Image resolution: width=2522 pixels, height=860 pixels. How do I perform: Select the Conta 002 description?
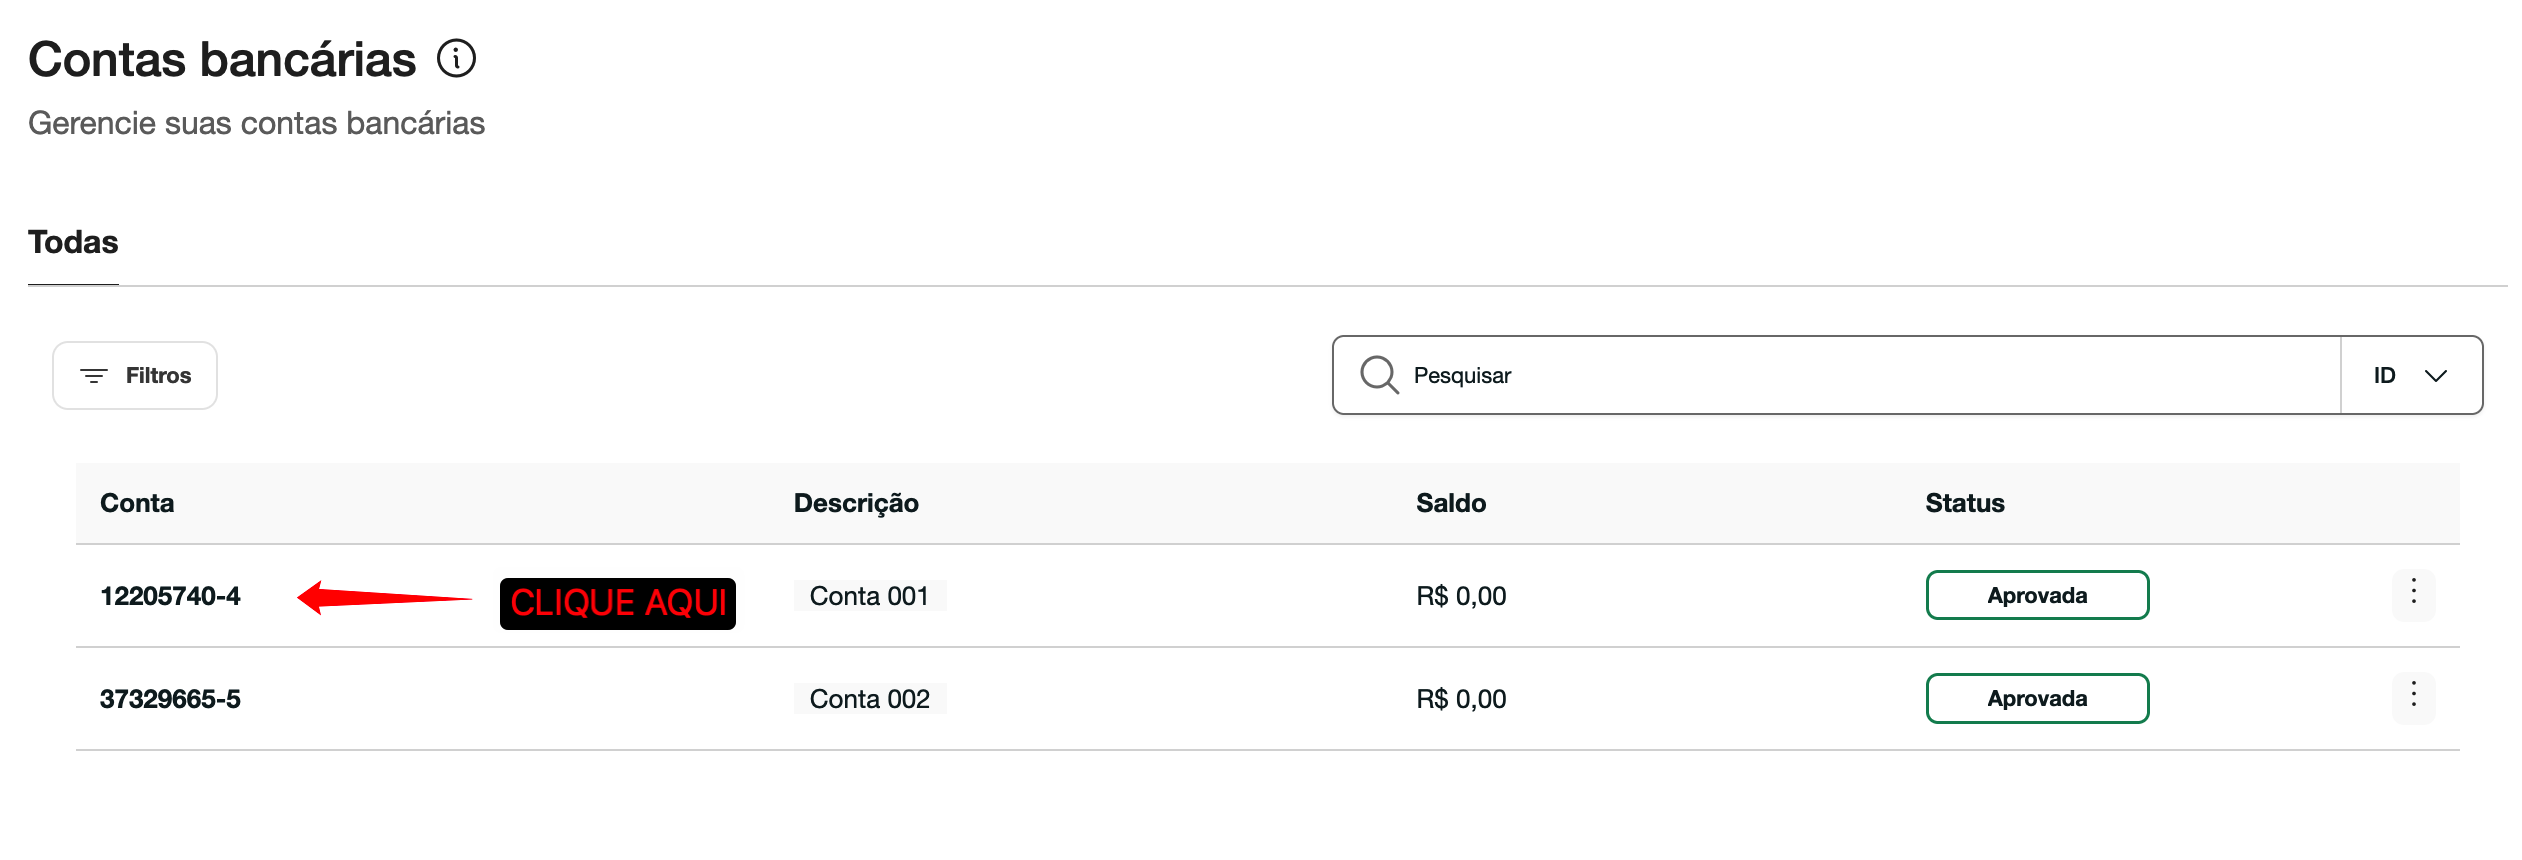coord(869,699)
